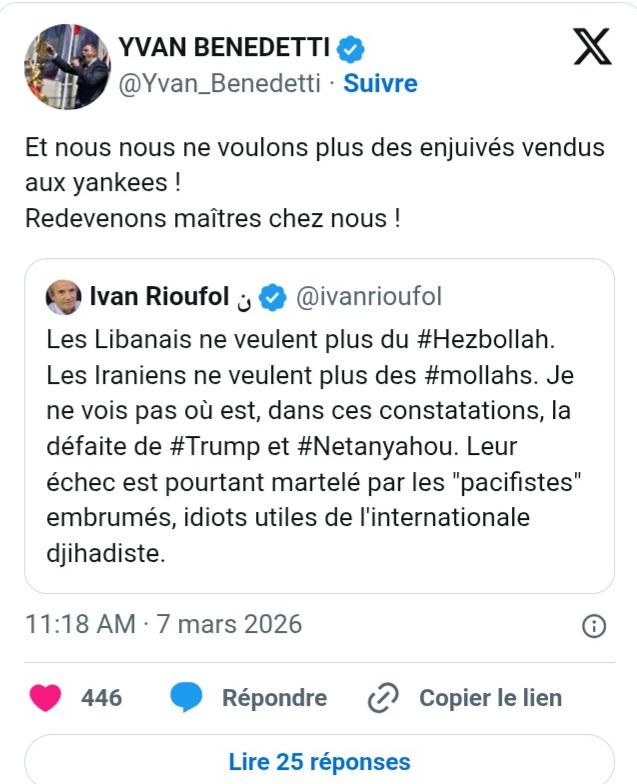This screenshot has height=784, width=637.
Task: Click the pink heart like icon
Action: click(x=46, y=697)
